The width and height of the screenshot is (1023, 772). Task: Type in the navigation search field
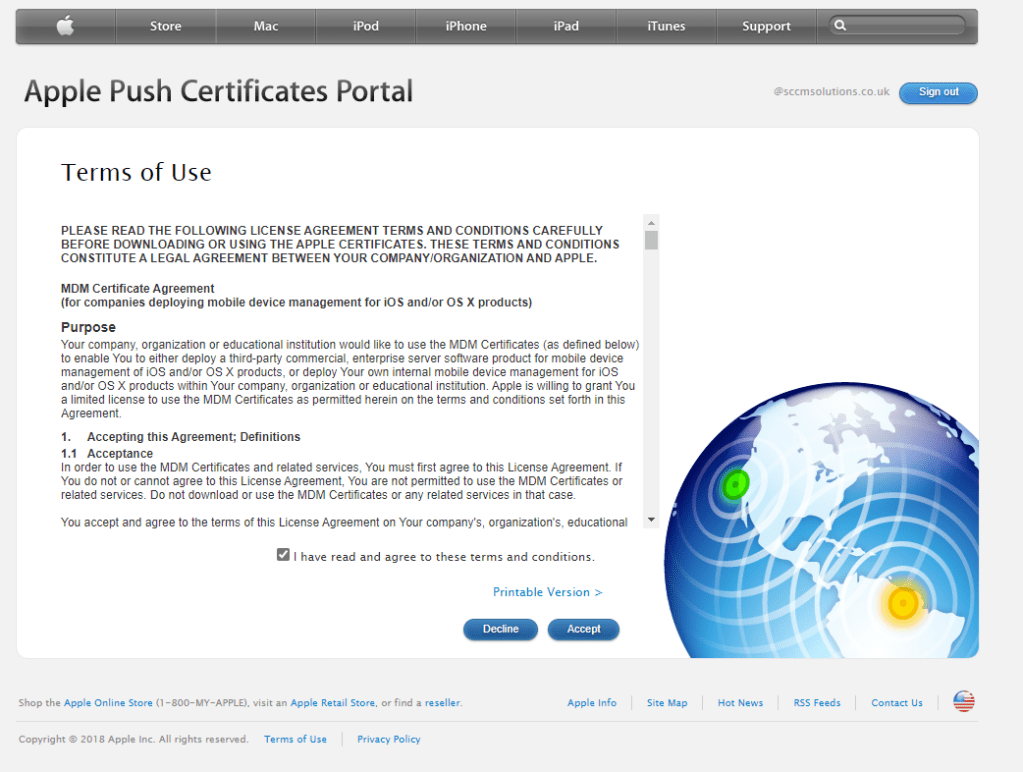click(905, 26)
